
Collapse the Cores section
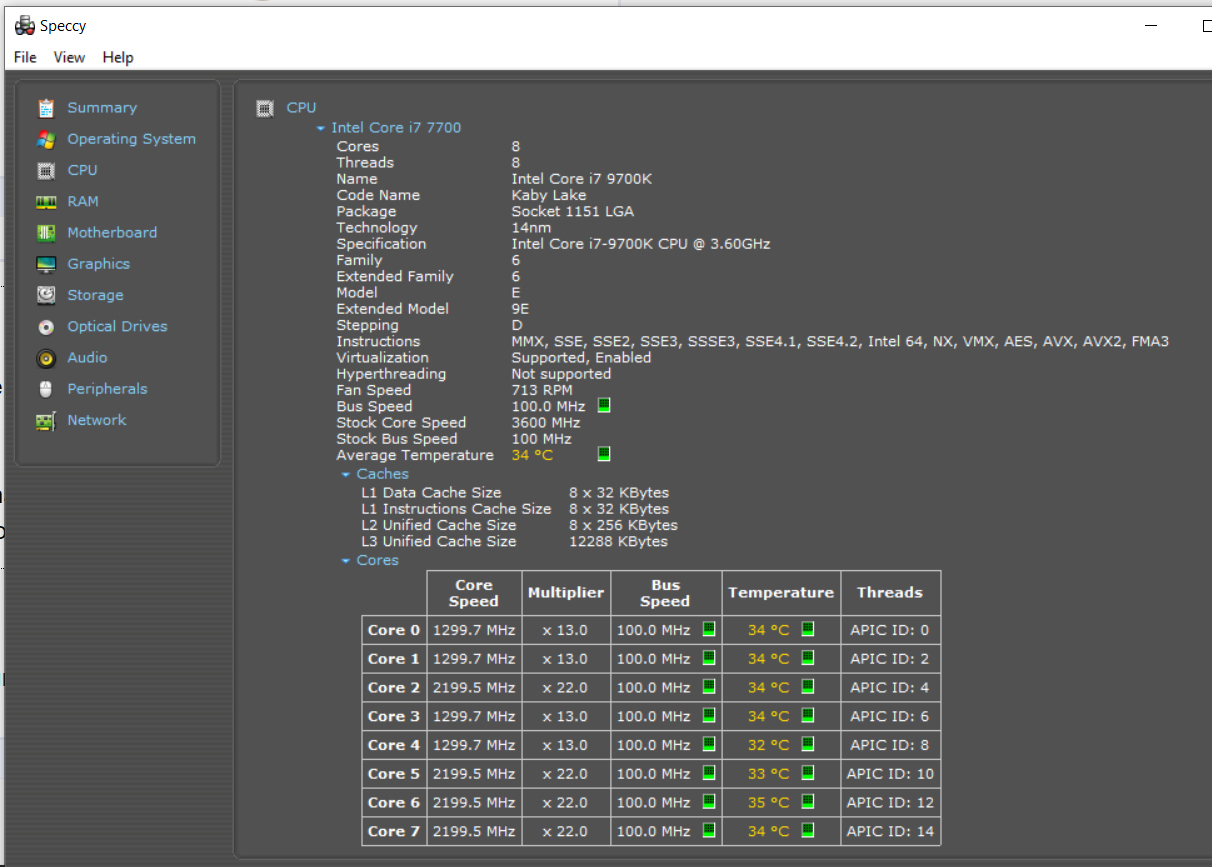click(x=346, y=561)
